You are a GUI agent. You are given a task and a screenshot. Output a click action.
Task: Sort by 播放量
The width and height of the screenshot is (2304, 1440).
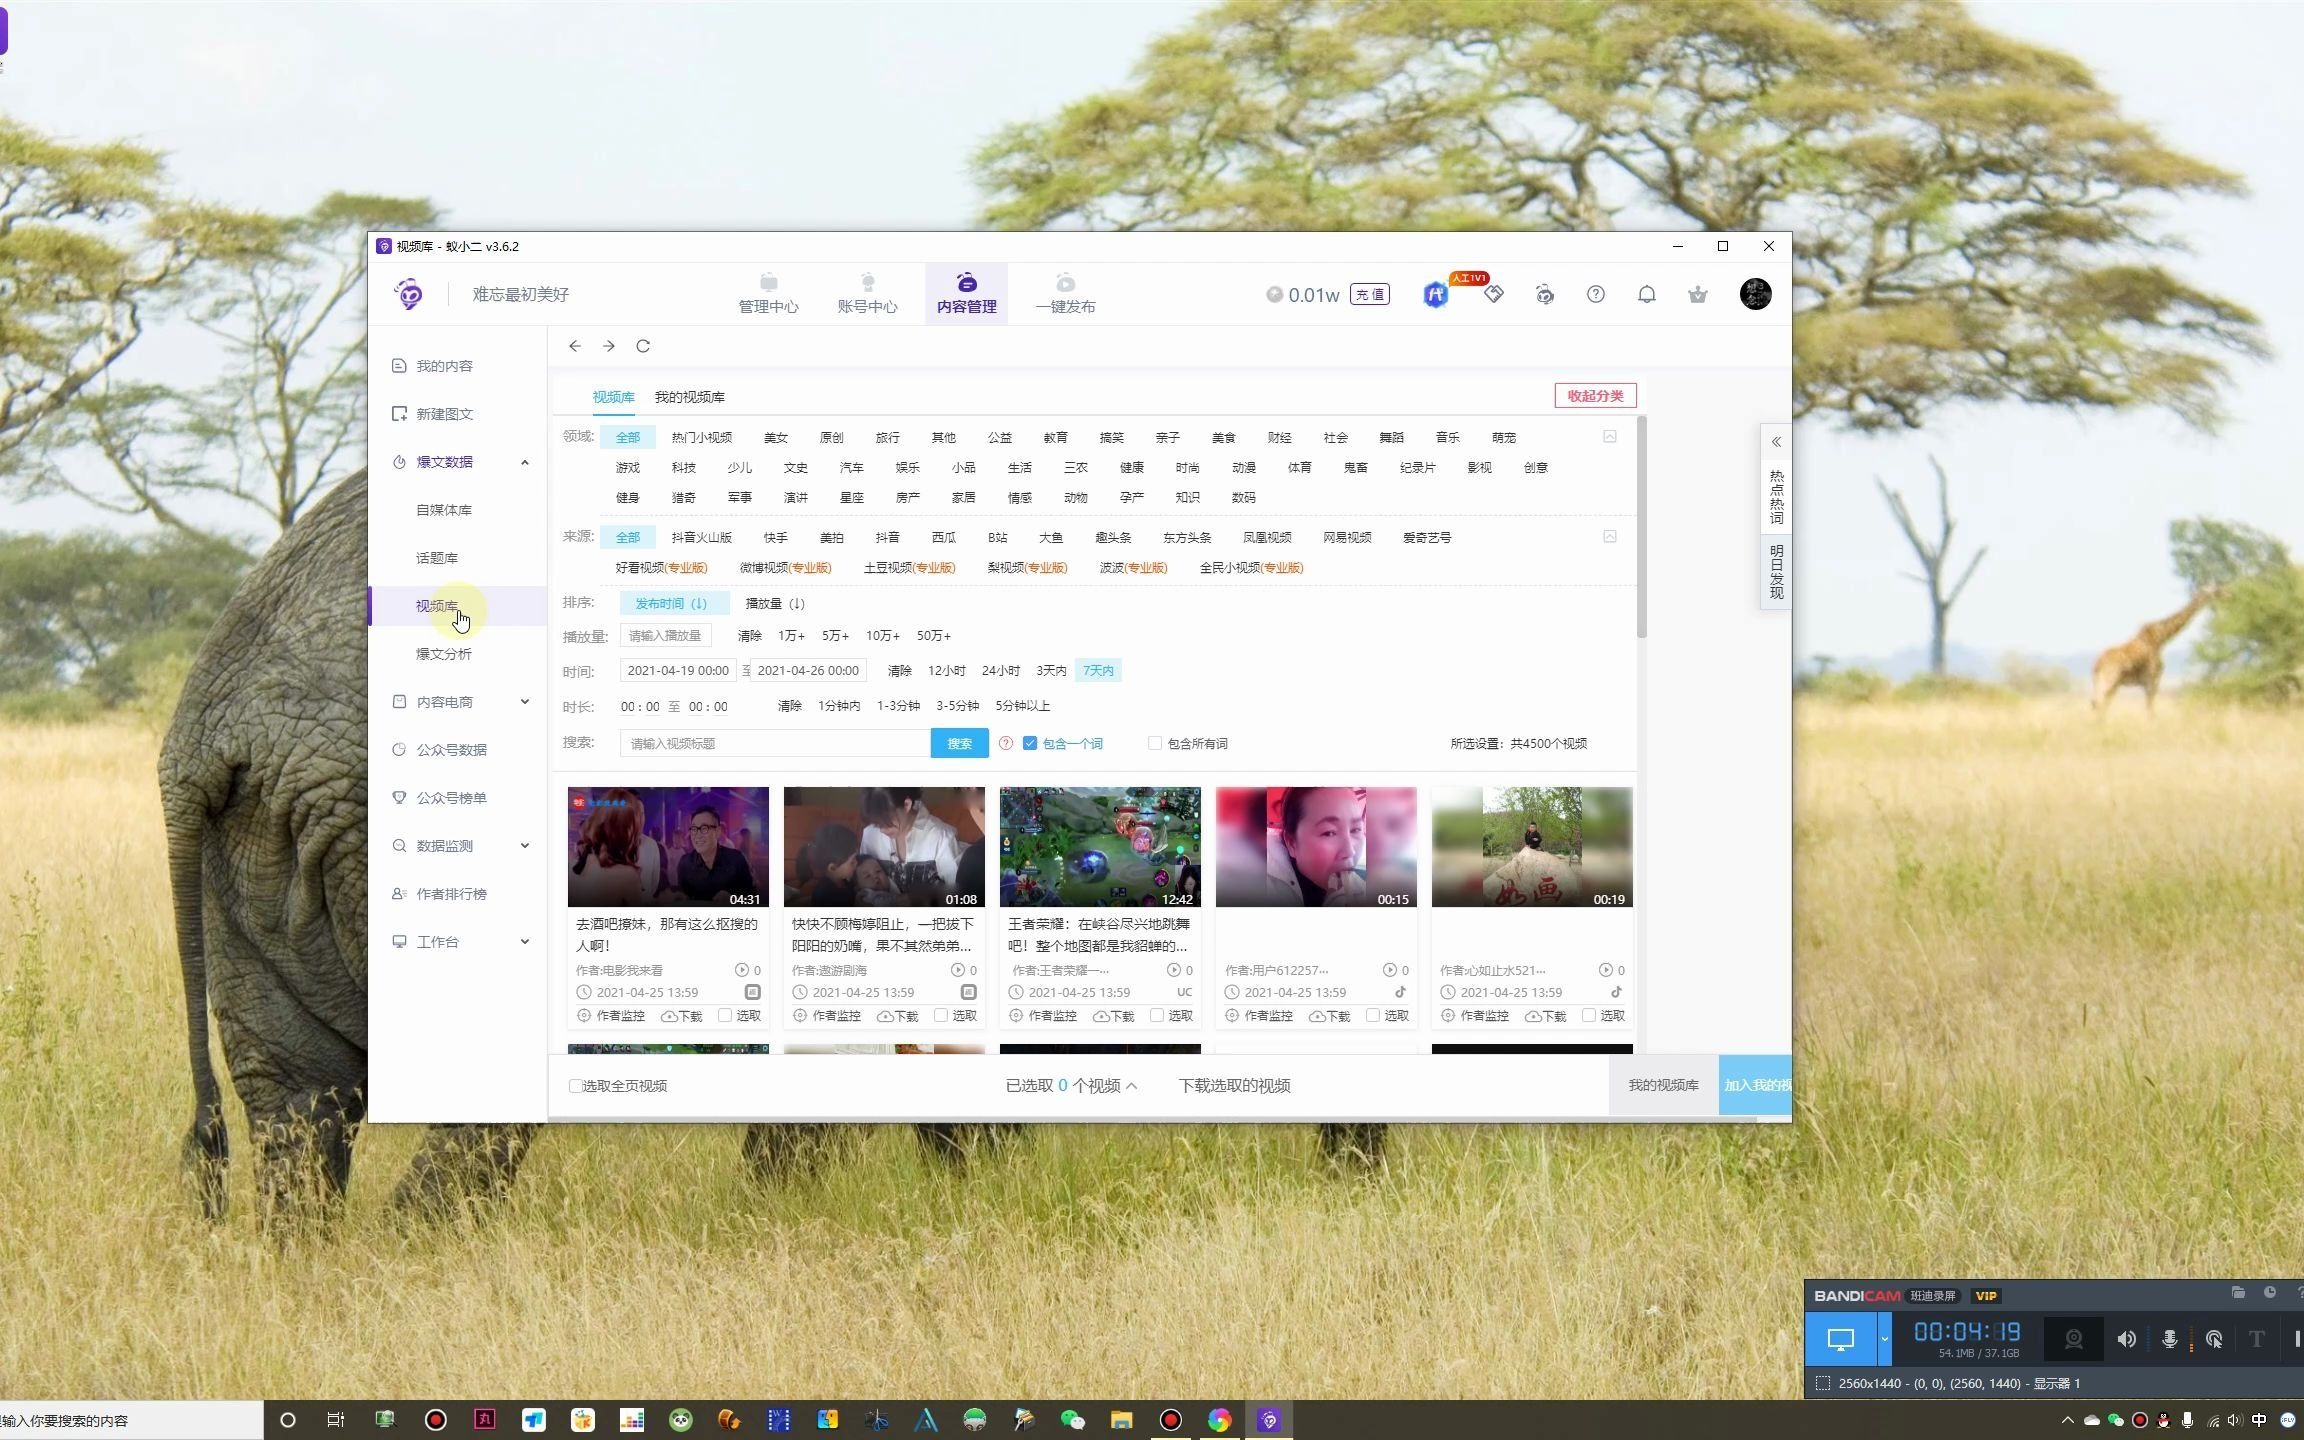775,604
